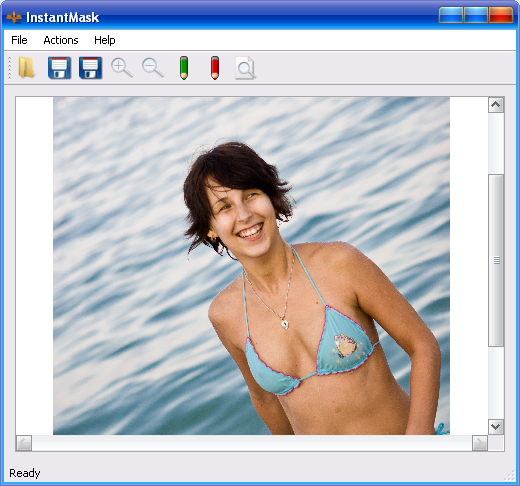Open the File menu
Image resolution: width=520 pixels, height=486 pixels.
click(19, 40)
